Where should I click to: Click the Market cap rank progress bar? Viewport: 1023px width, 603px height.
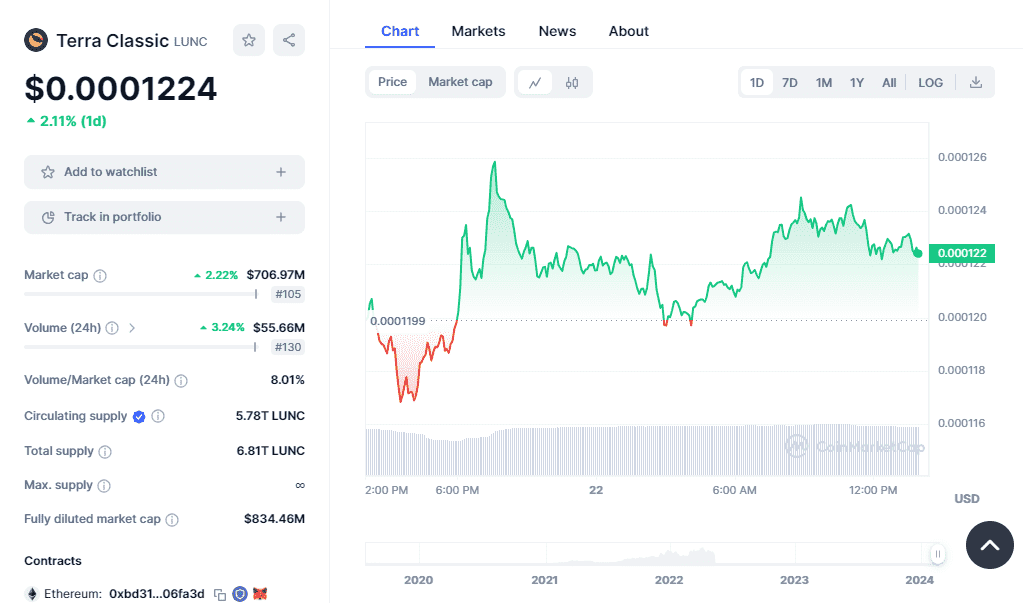[141, 294]
